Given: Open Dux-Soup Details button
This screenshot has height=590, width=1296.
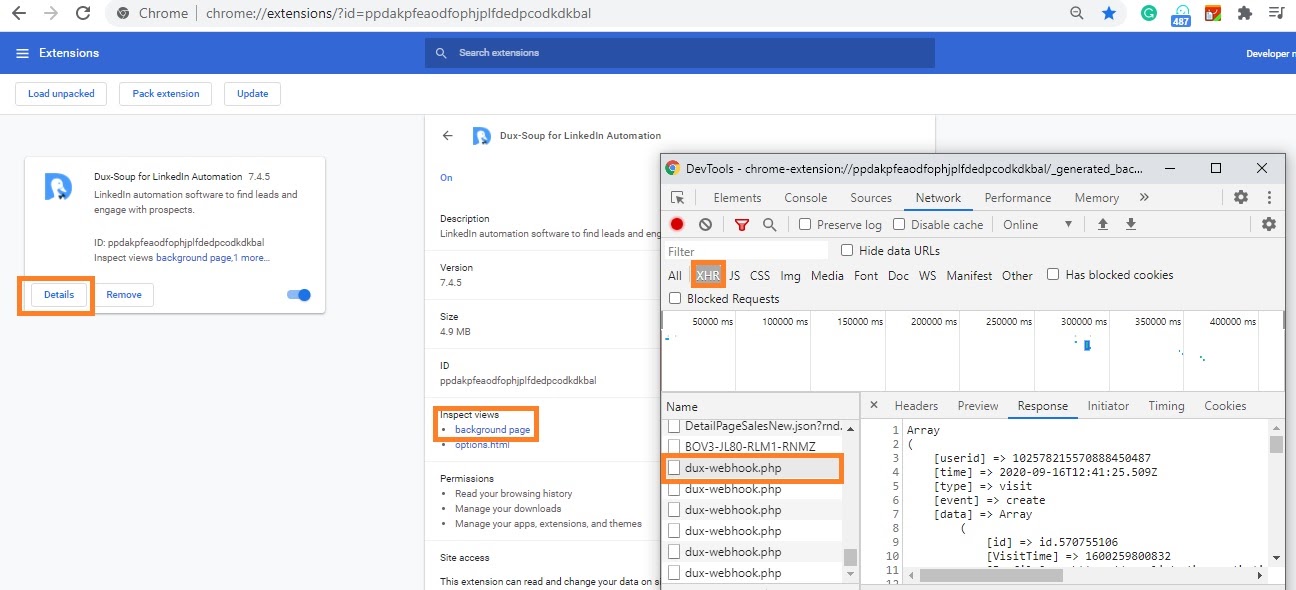Looking at the screenshot, I should (x=59, y=295).
